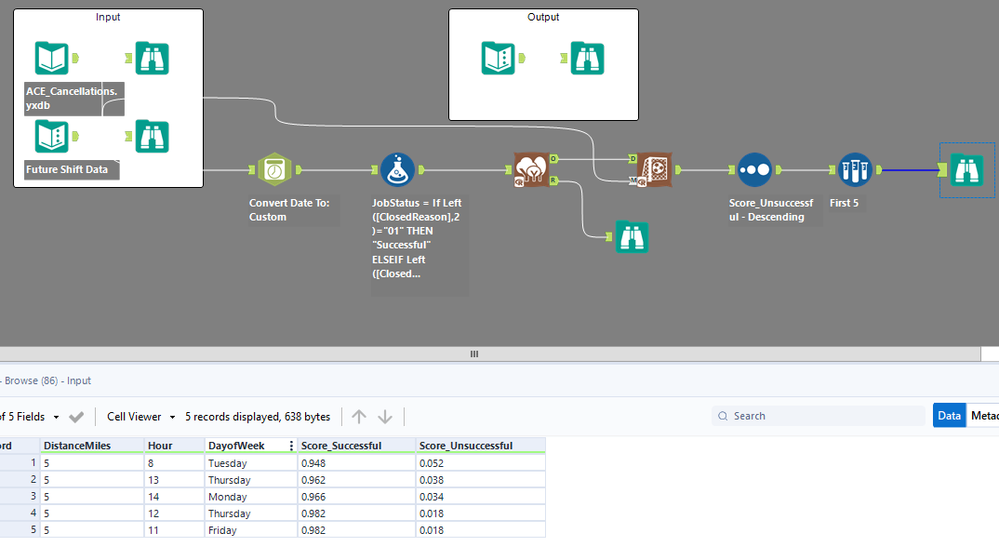Image resolution: width=999 pixels, height=547 pixels.
Task: Switch to the Metadata view tab
Action: (x=983, y=415)
